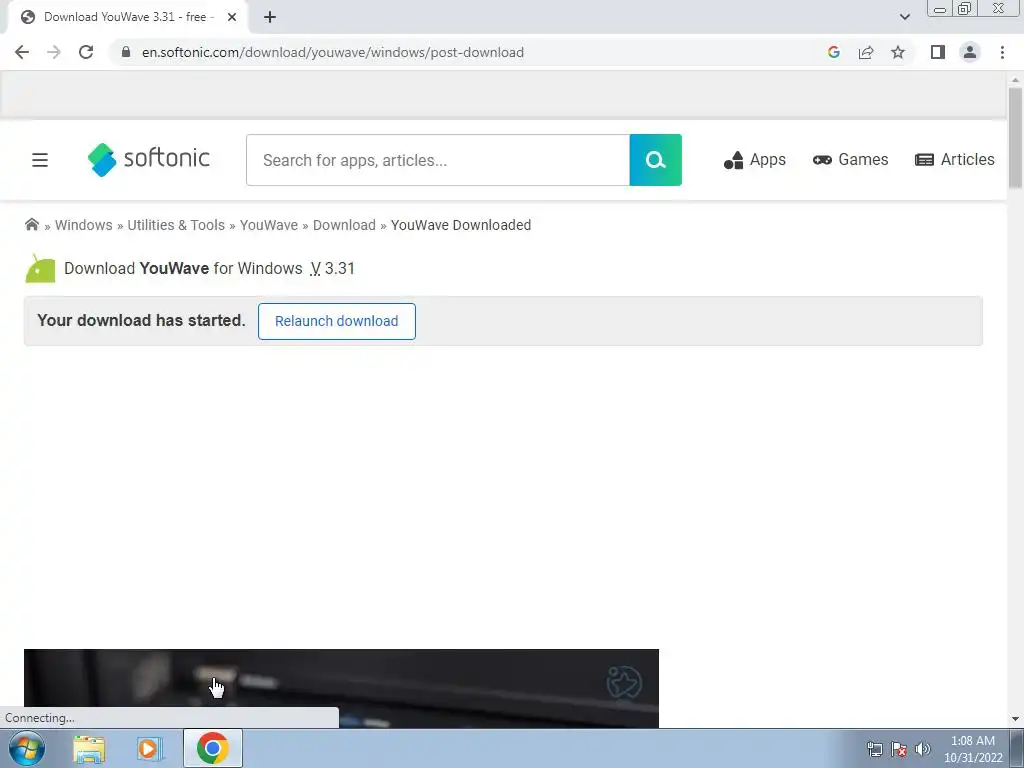
Task: View site info via the padlock icon
Action: point(126,52)
